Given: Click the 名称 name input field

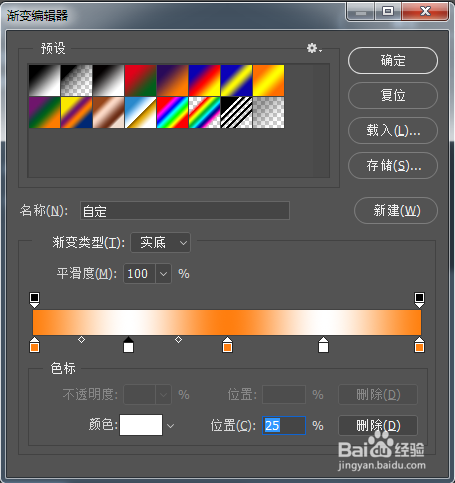Looking at the screenshot, I should pos(185,211).
